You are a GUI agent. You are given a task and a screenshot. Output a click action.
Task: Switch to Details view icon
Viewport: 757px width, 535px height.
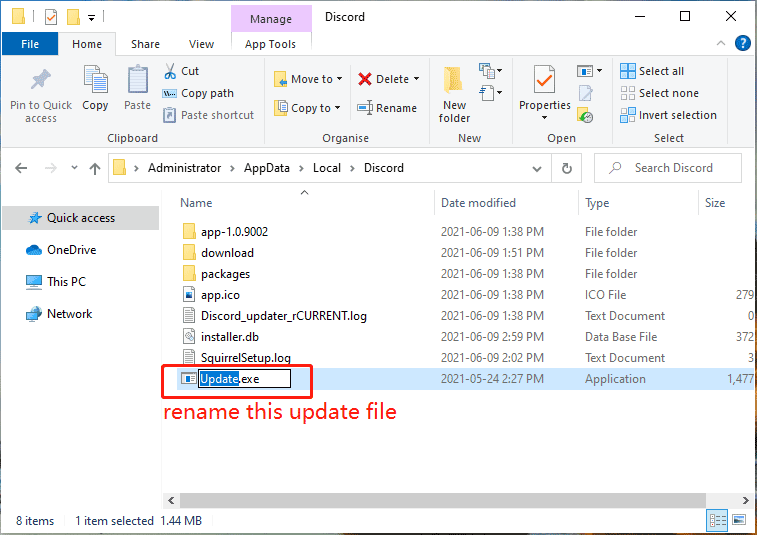[x=717, y=521]
